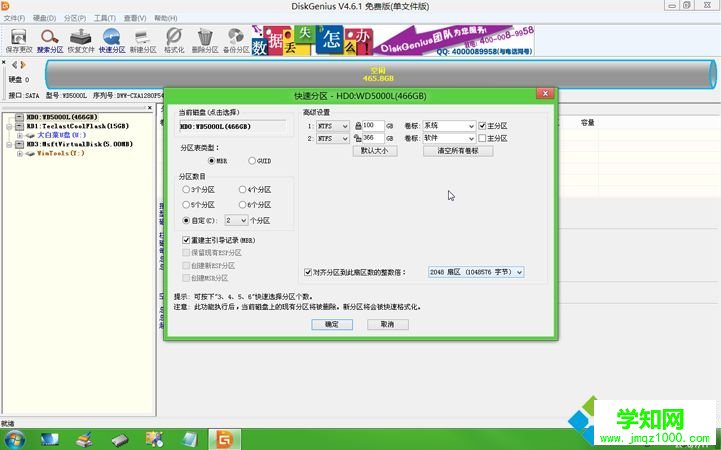Select 大白菜U盘(U:) in the disk tree
The image size is (721, 450).
(61, 135)
